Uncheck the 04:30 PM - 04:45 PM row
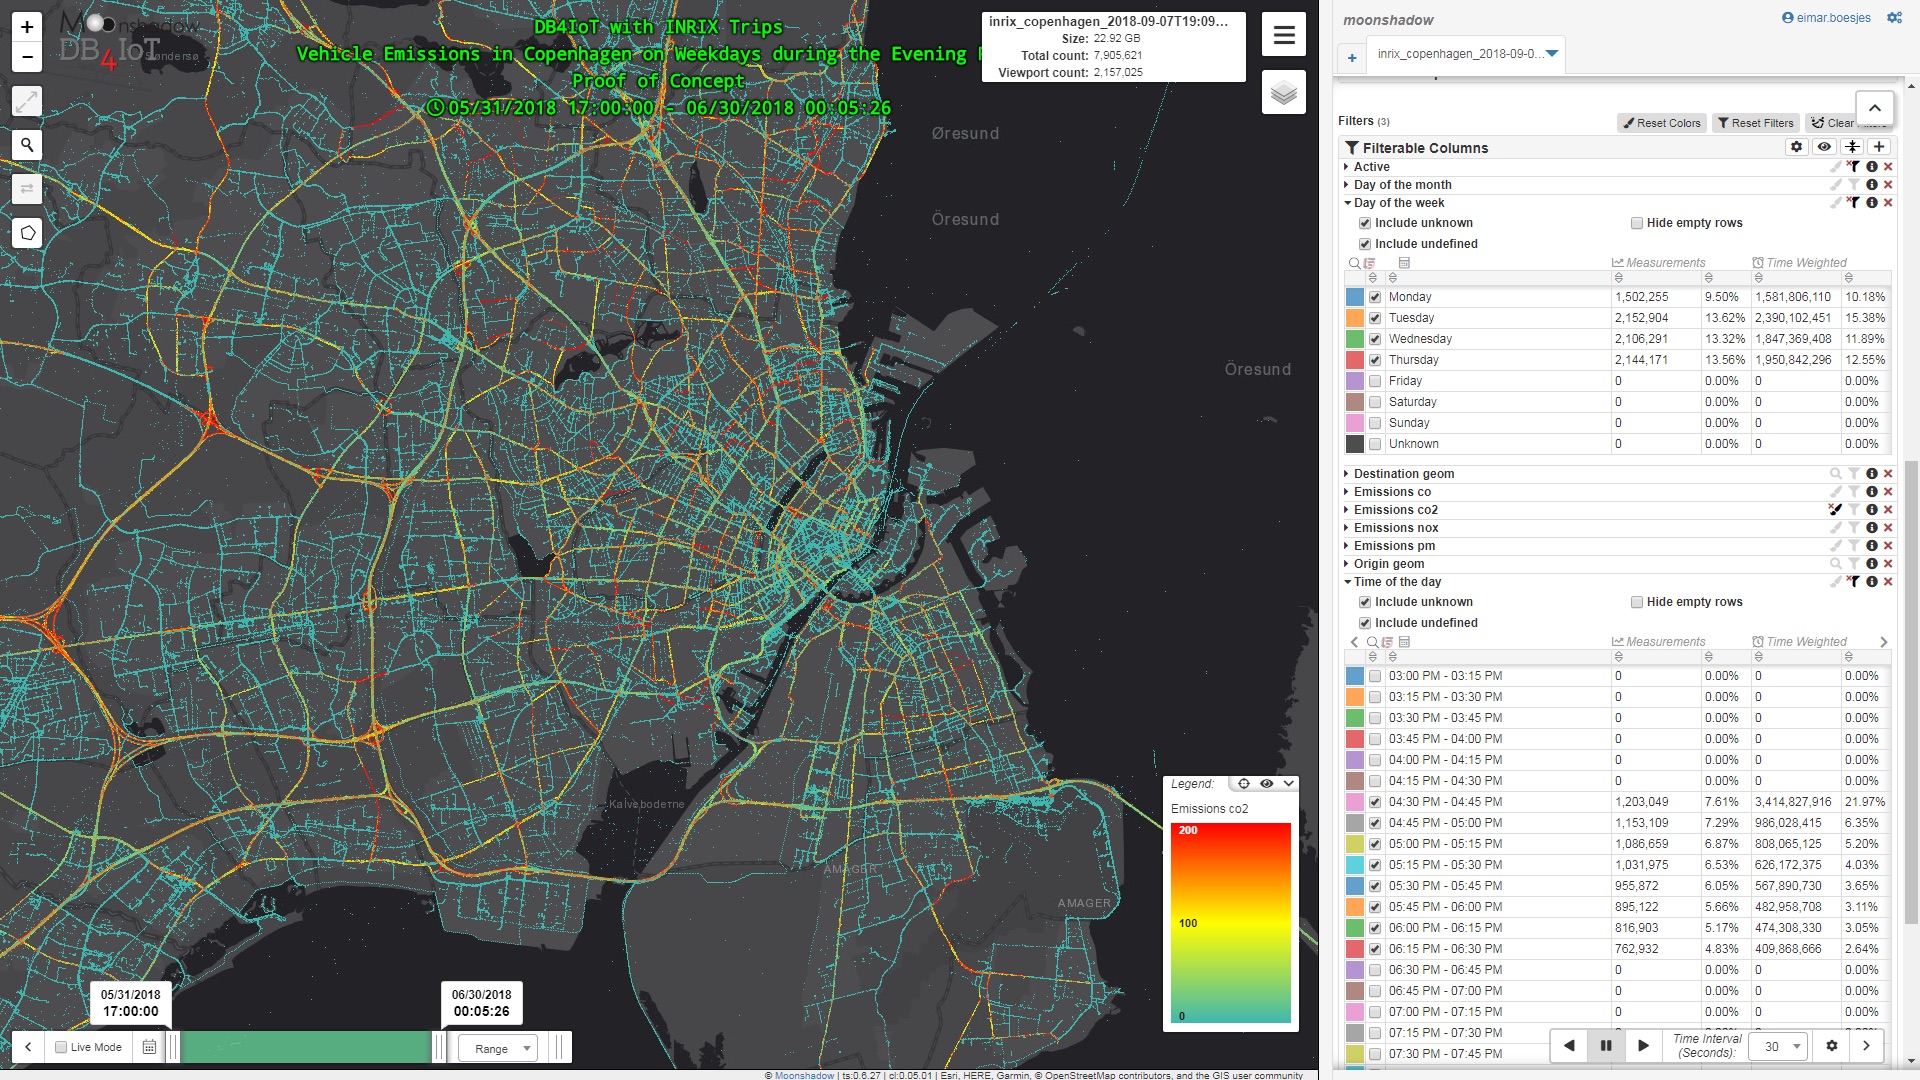The image size is (1920, 1080). pos(1375,802)
